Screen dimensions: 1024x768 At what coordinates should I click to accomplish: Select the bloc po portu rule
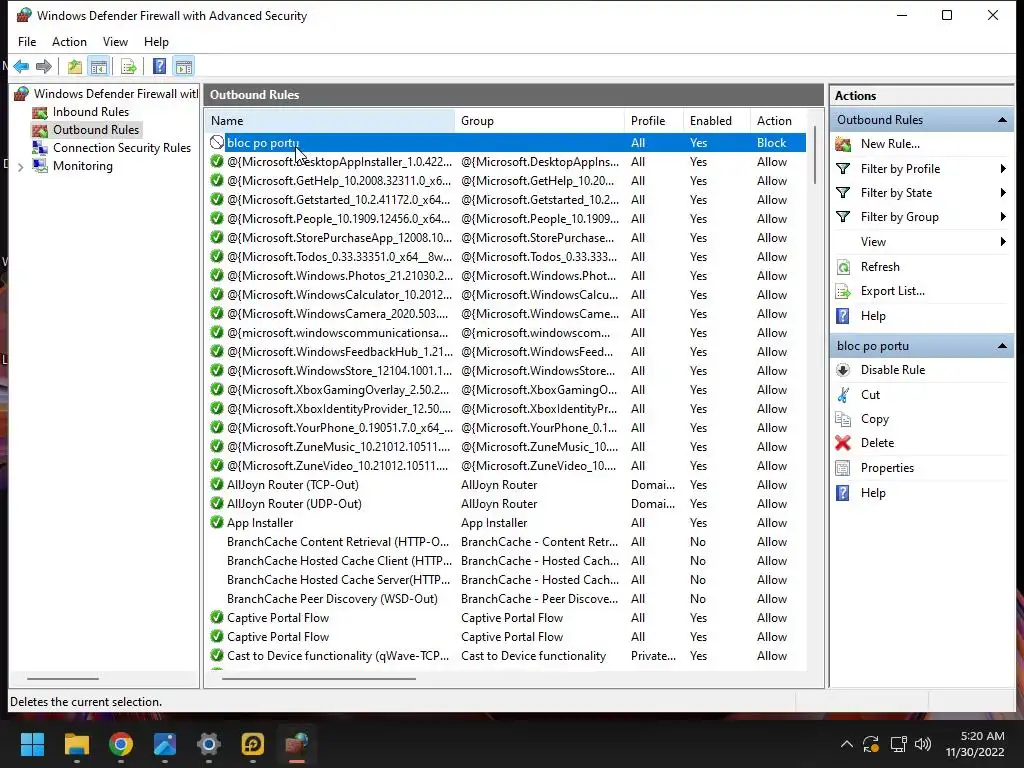tap(506, 142)
